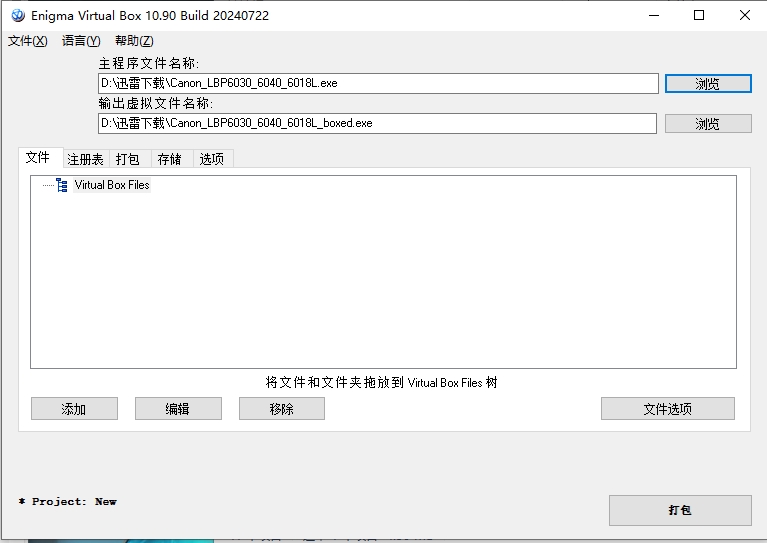Switch to the 存储 tab
The width and height of the screenshot is (767, 543).
pyautogui.click(x=170, y=159)
